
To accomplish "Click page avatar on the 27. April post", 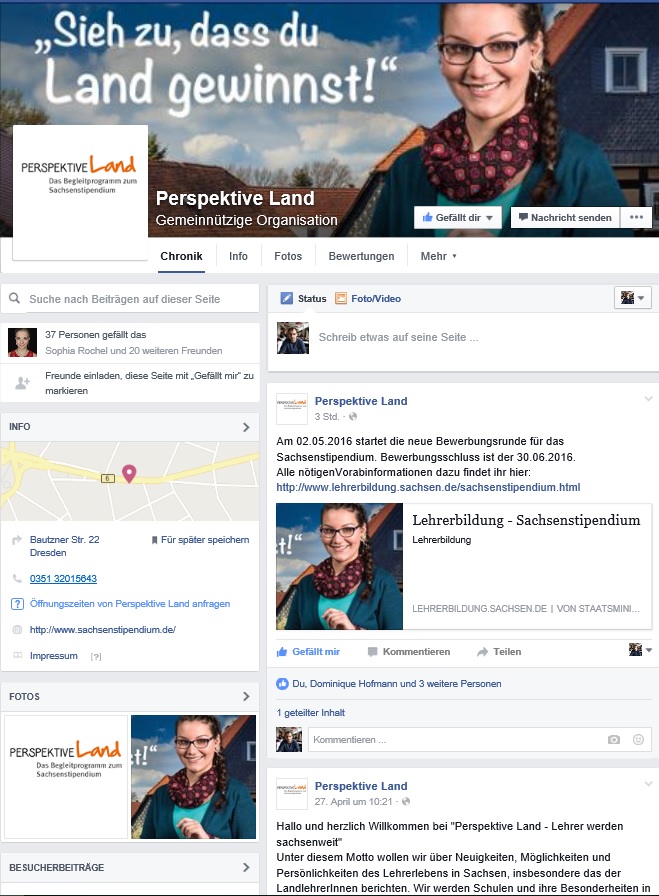I will point(292,794).
